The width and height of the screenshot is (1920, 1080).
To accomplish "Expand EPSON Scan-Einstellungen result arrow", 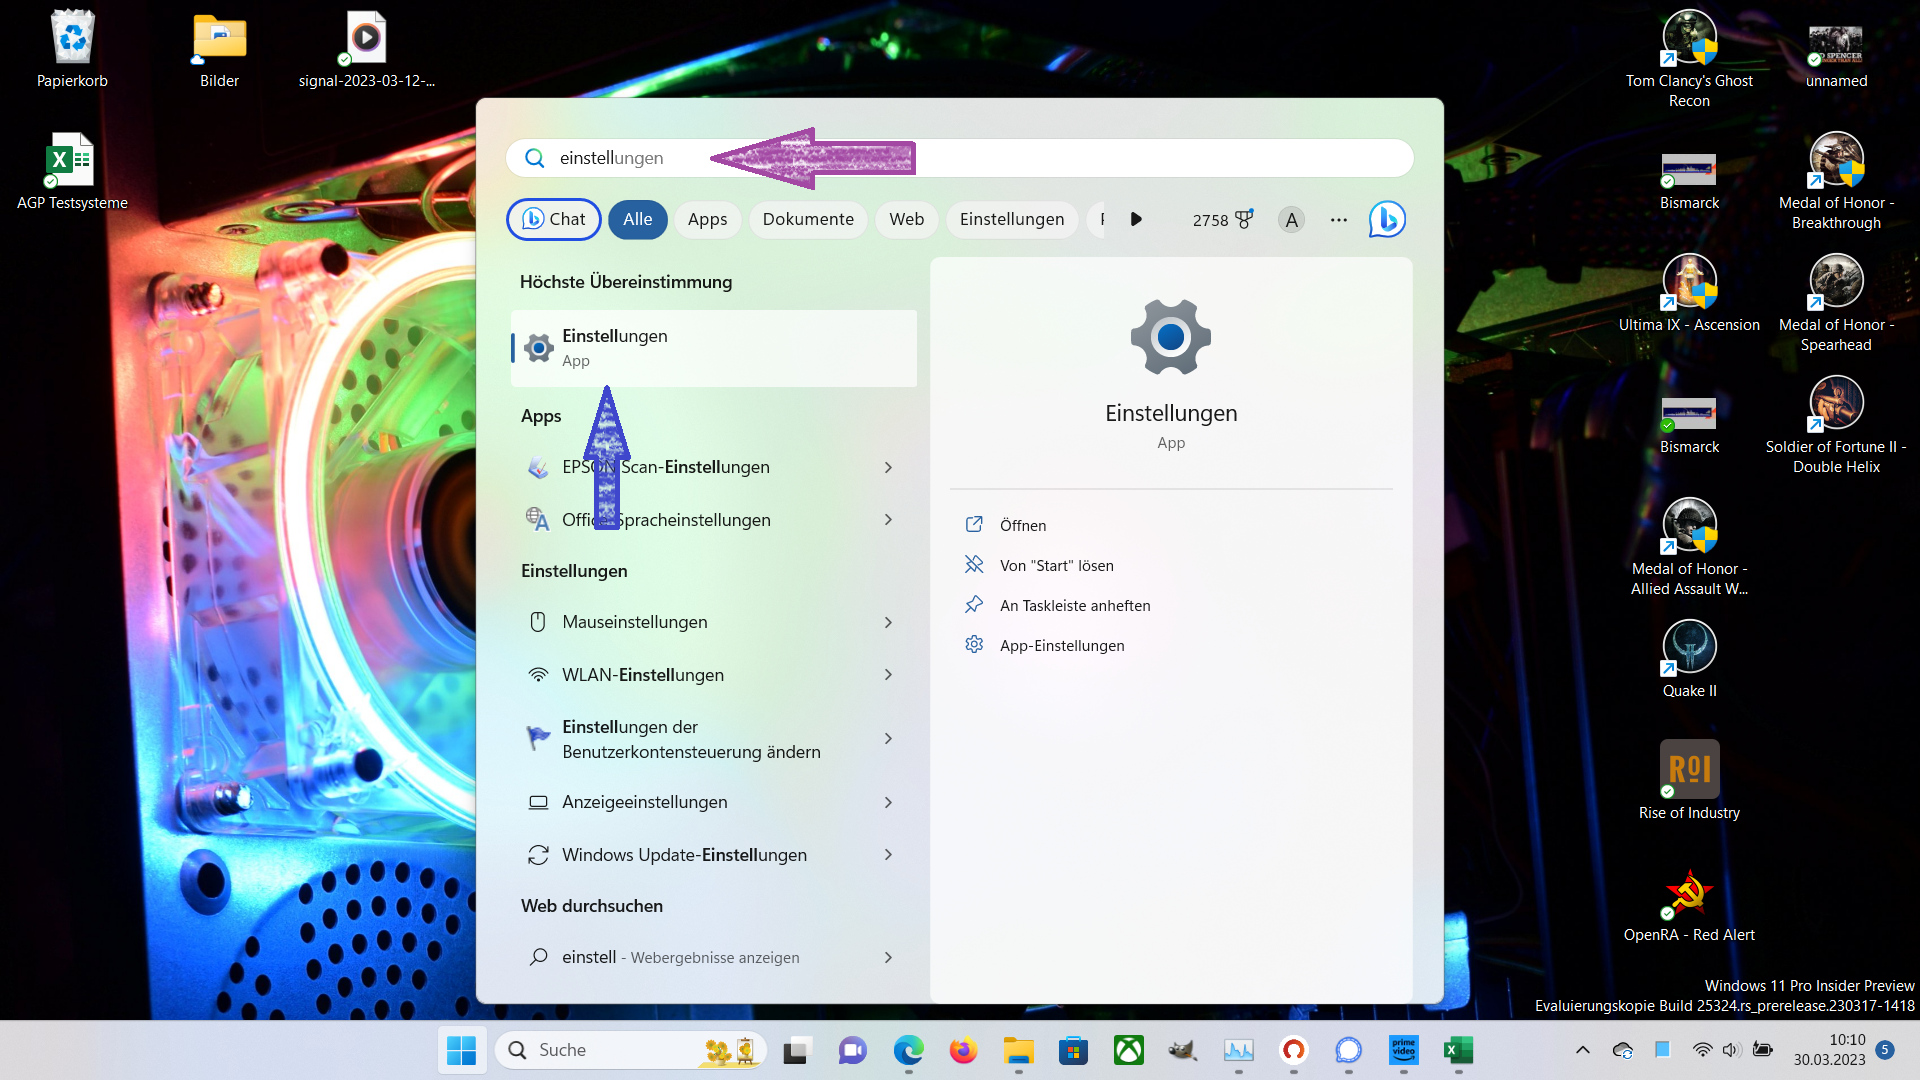I will tap(888, 467).
